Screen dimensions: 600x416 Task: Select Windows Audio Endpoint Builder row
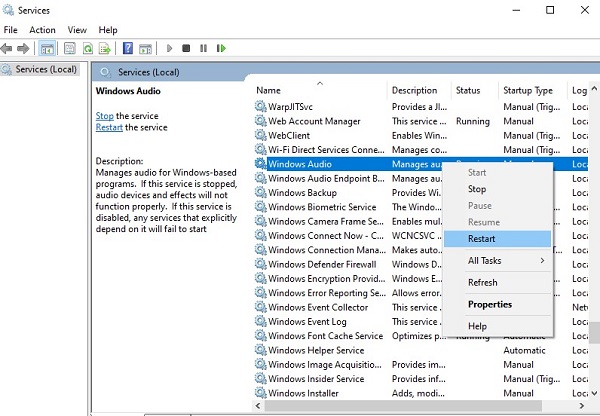[x=421, y=178]
